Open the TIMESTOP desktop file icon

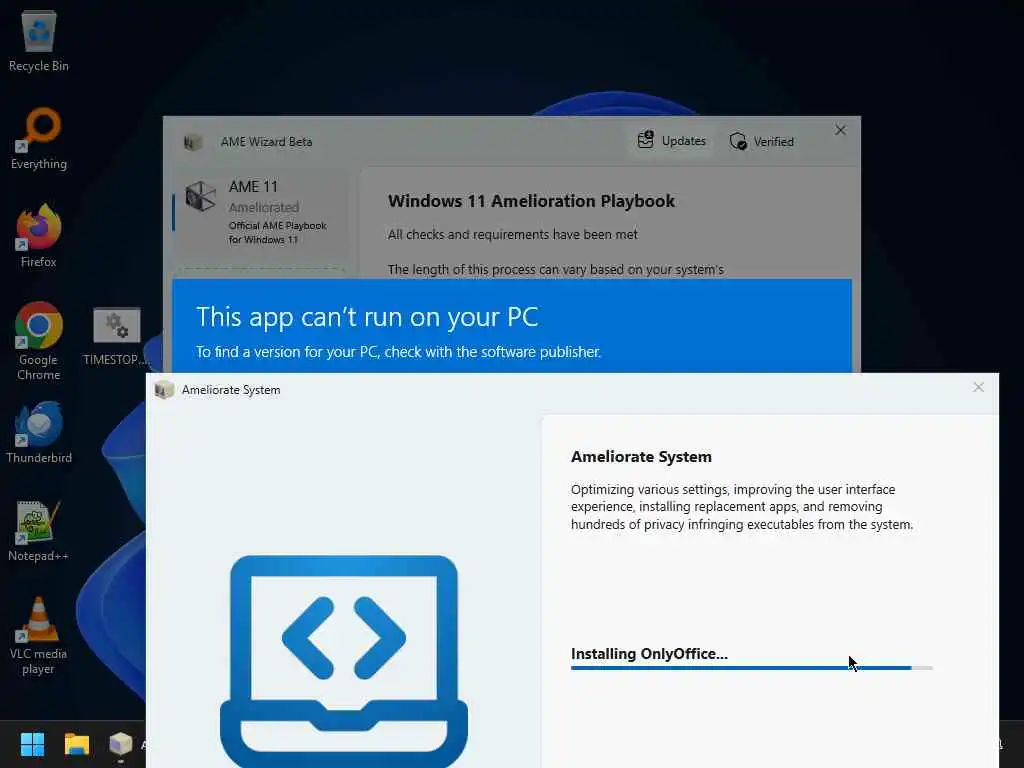click(116, 336)
